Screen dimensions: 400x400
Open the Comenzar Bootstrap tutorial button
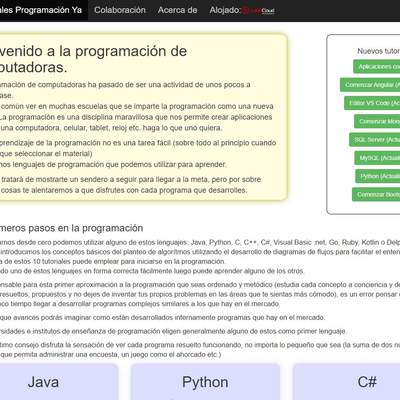[x=376, y=194]
